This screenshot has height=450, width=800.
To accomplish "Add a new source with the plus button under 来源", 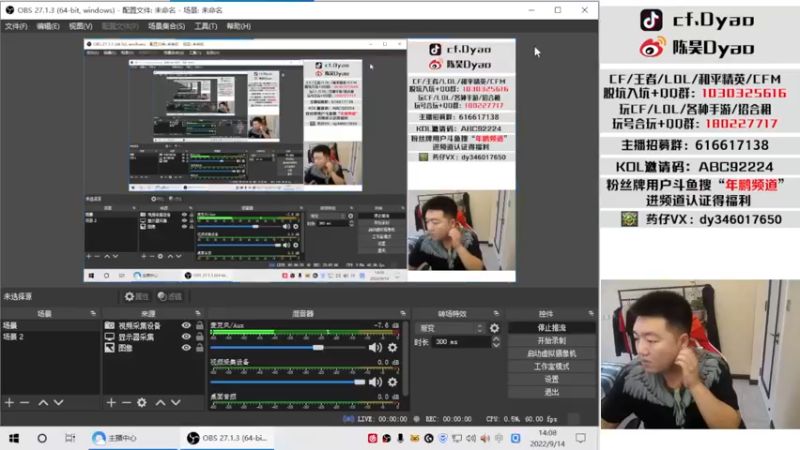I will point(111,403).
